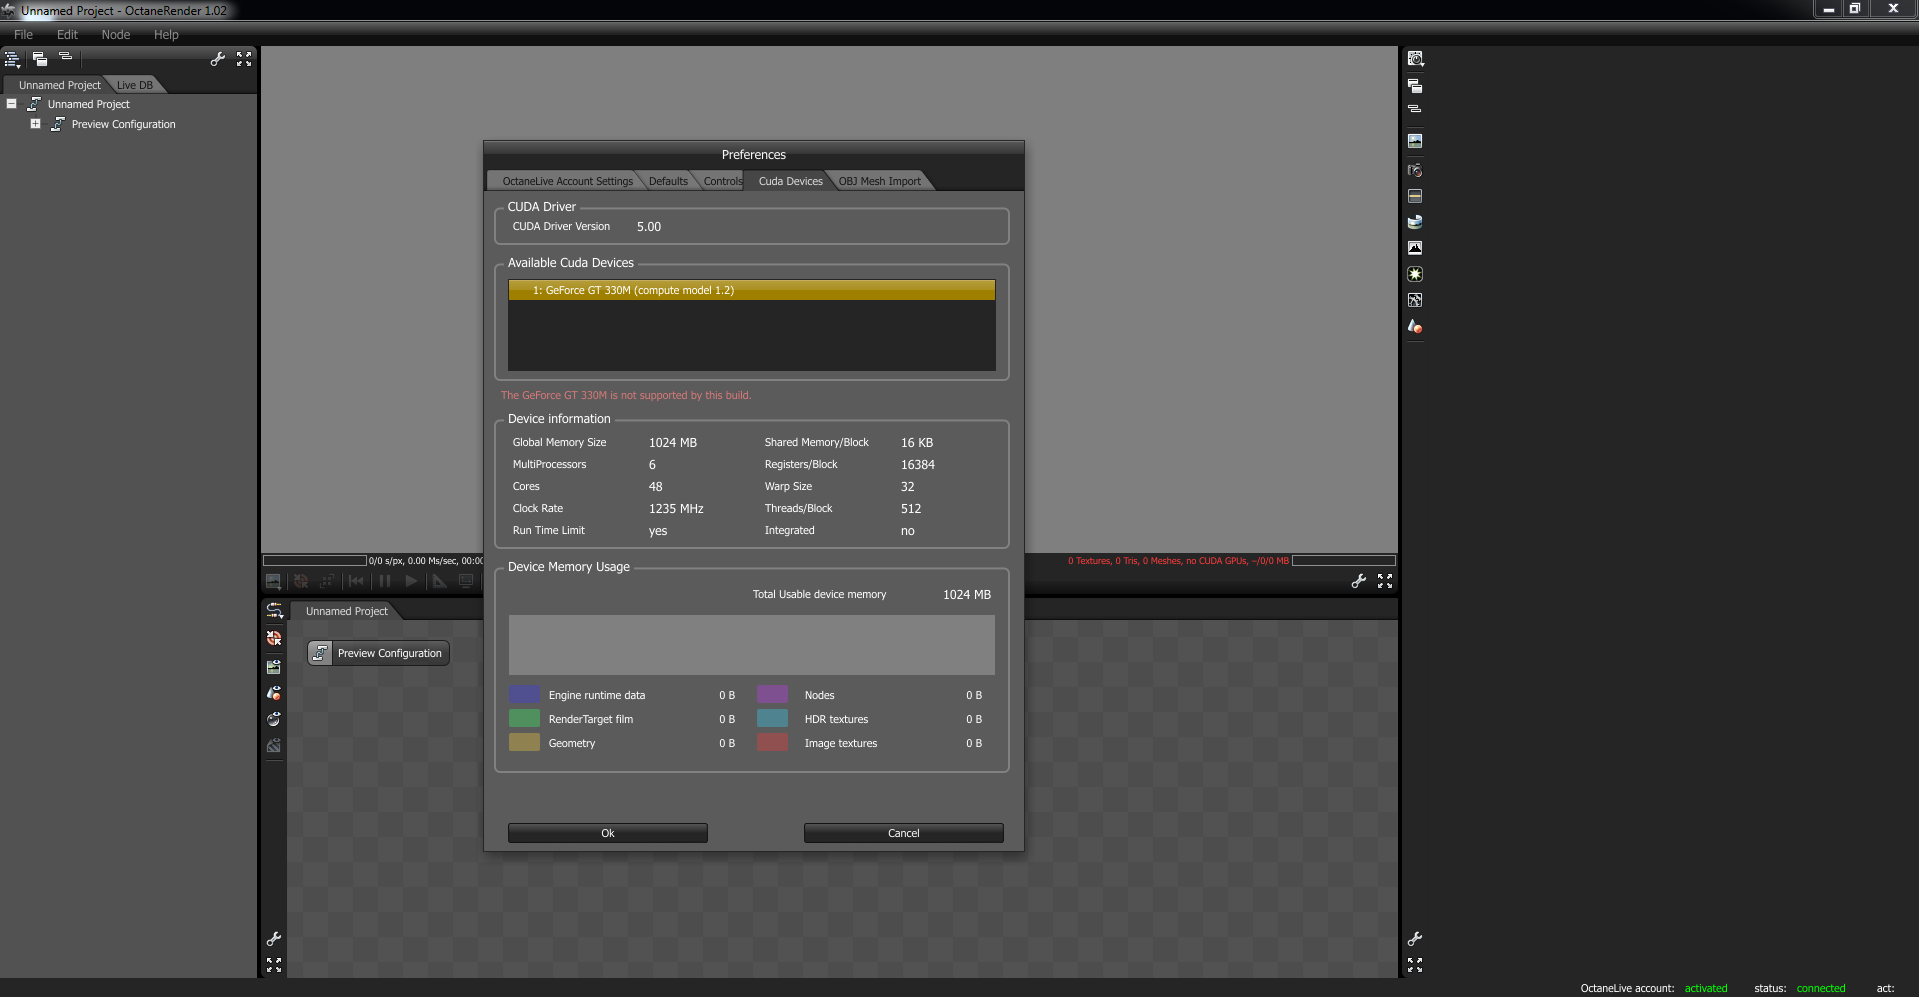Viewport: 1919px width, 997px height.
Task: Click triangle ruler icon in viewport toolbar
Action: coord(439,581)
